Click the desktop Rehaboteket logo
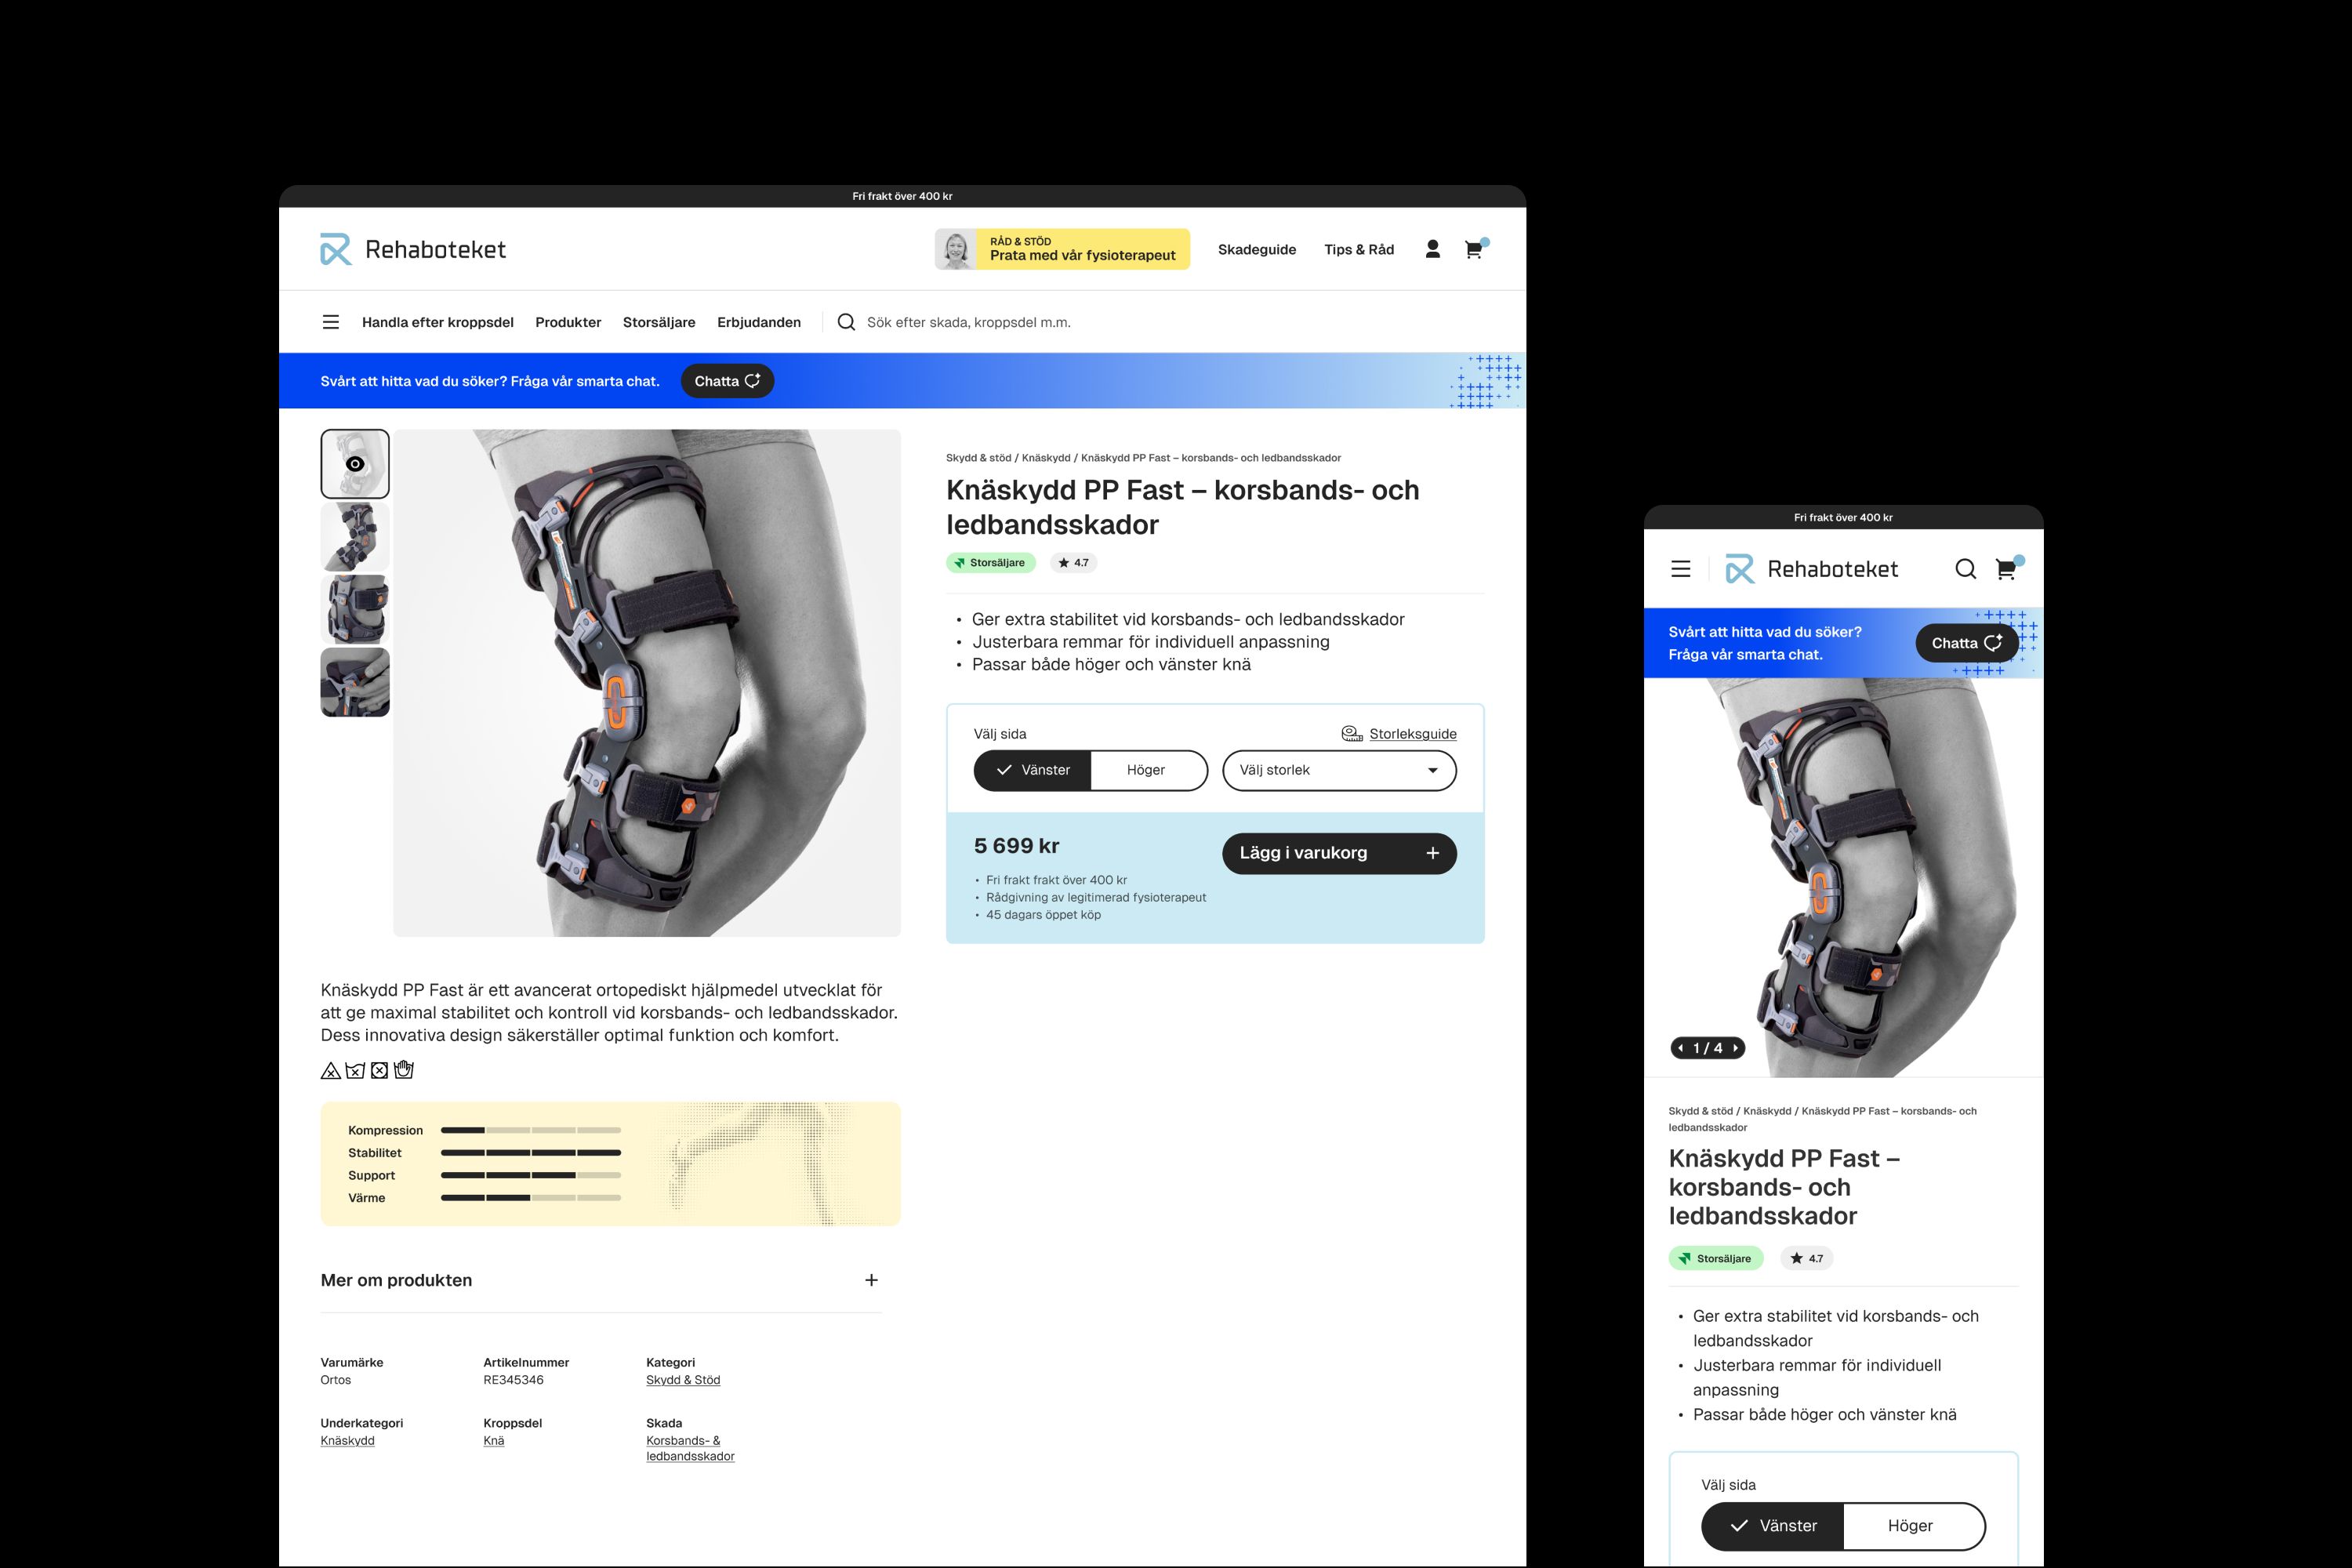 point(413,249)
